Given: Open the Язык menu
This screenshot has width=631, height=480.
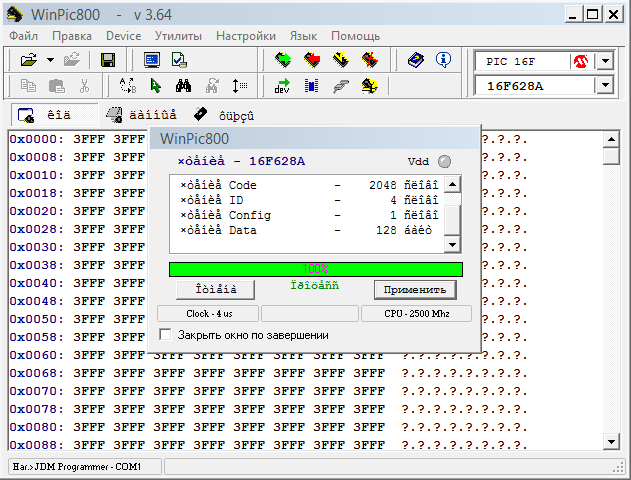Looking at the screenshot, I should pyautogui.click(x=303, y=36).
